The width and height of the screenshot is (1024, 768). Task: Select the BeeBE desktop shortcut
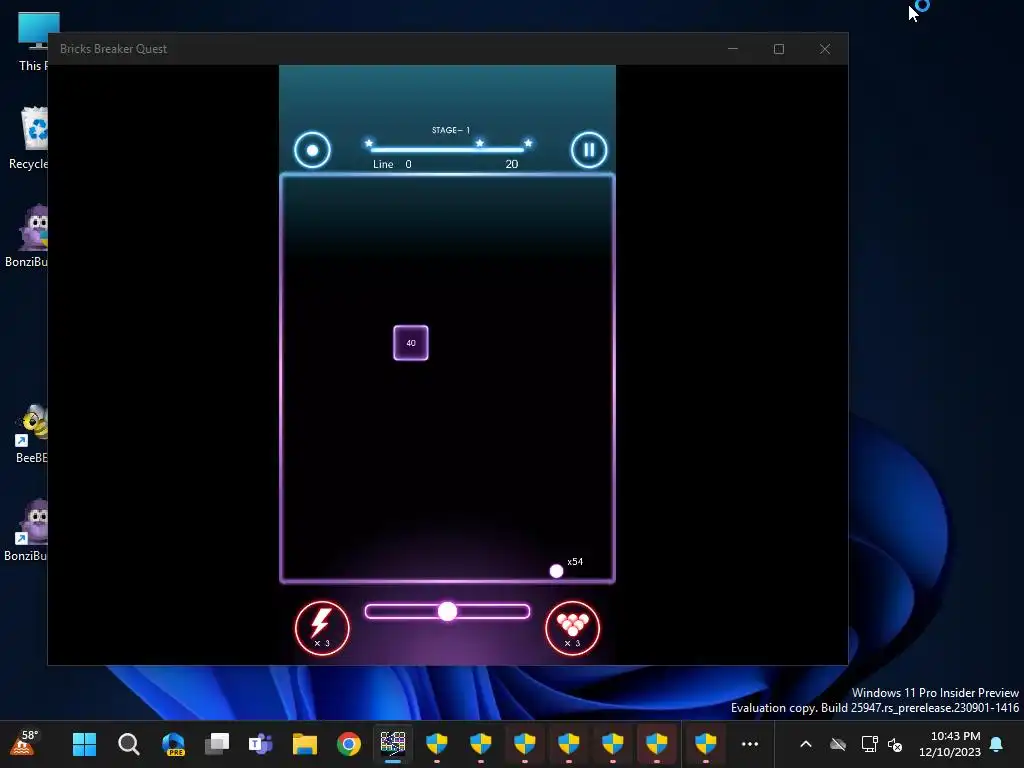point(31,434)
